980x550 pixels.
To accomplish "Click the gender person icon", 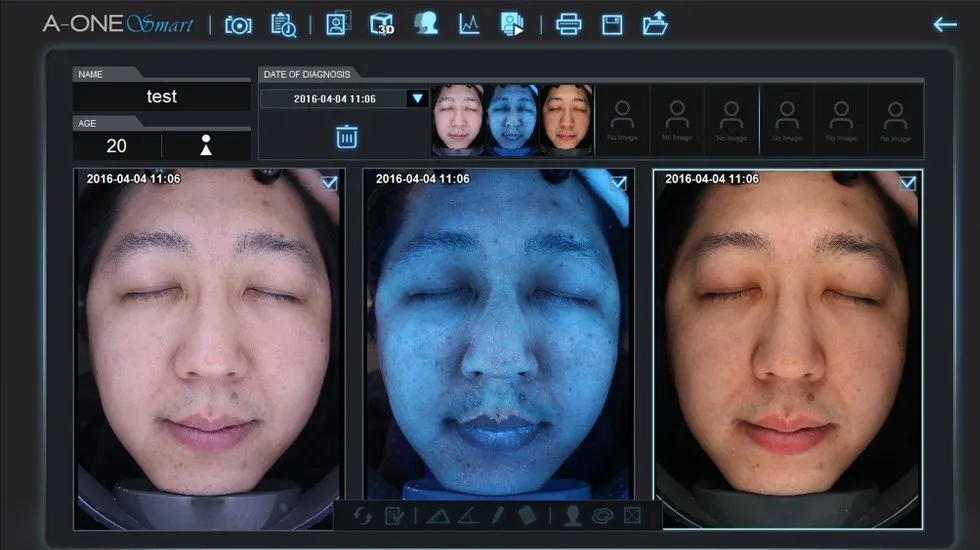I will coord(206,146).
